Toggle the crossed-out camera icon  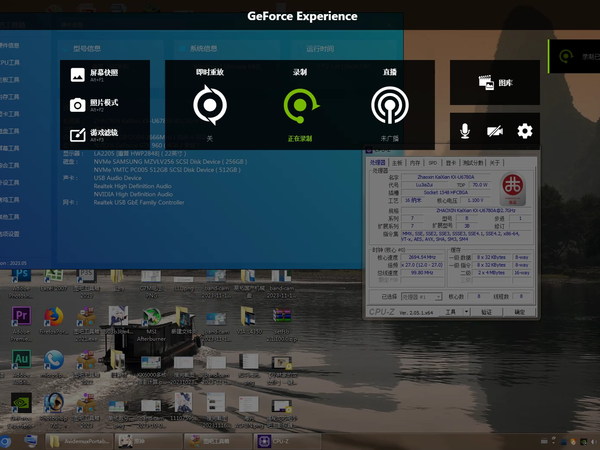tap(495, 131)
